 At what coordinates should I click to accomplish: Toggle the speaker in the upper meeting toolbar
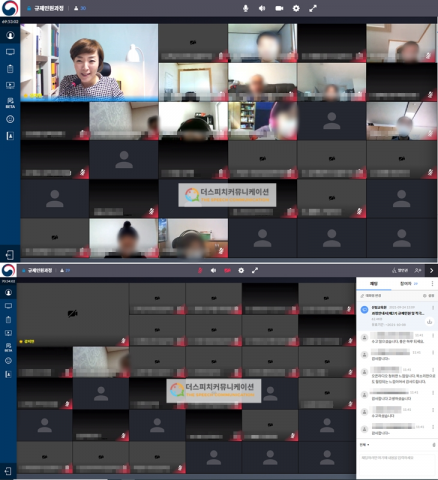(262, 9)
